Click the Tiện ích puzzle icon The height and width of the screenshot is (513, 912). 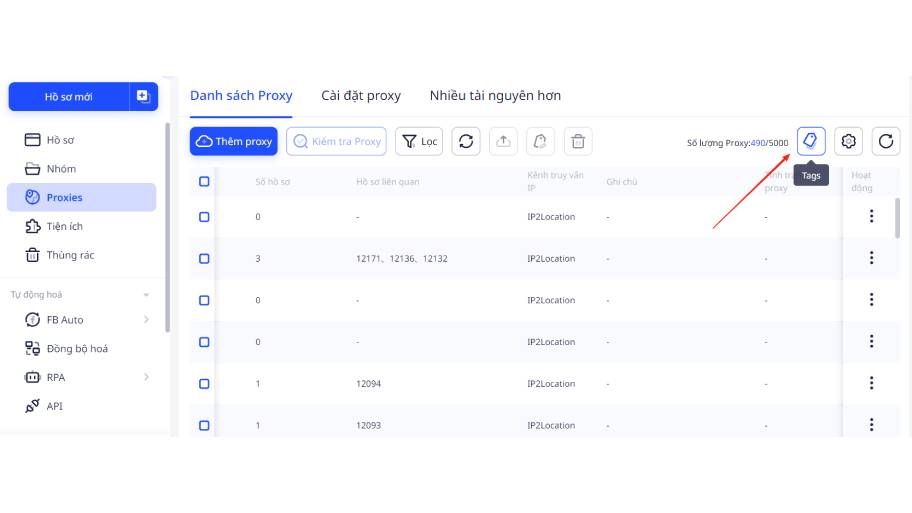[33, 226]
